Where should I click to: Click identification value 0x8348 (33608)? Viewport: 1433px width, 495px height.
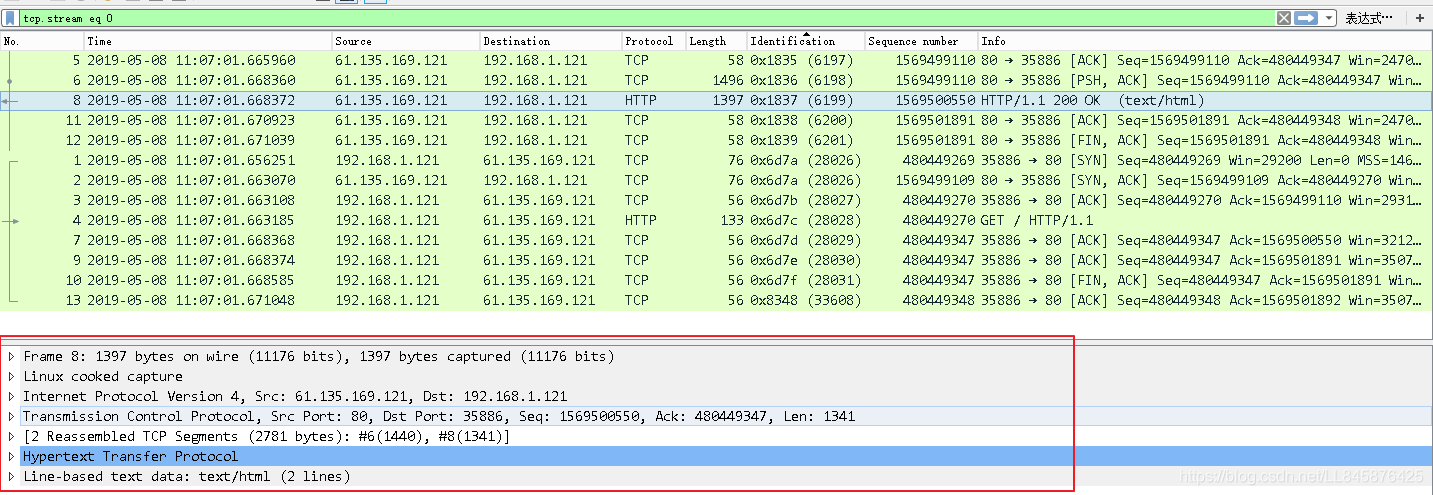pyautogui.click(x=805, y=301)
